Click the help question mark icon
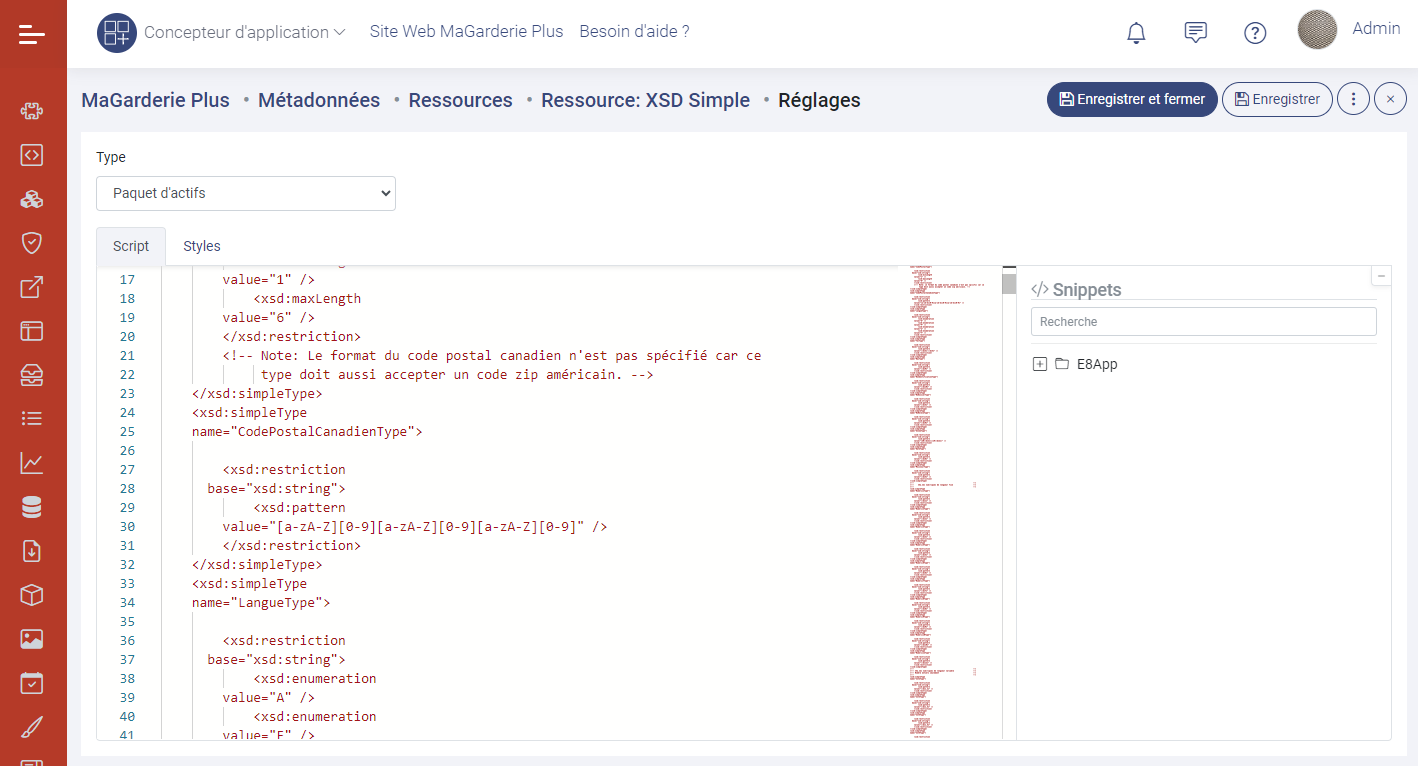1418x766 pixels. 1255,33
